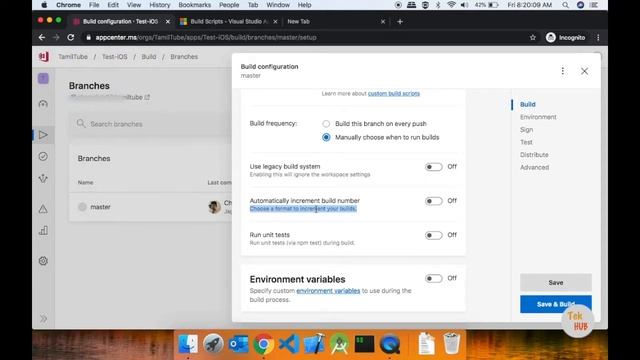This screenshot has width=640, height=360.
Task: Select Build this branch on every push
Action: [326, 124]
